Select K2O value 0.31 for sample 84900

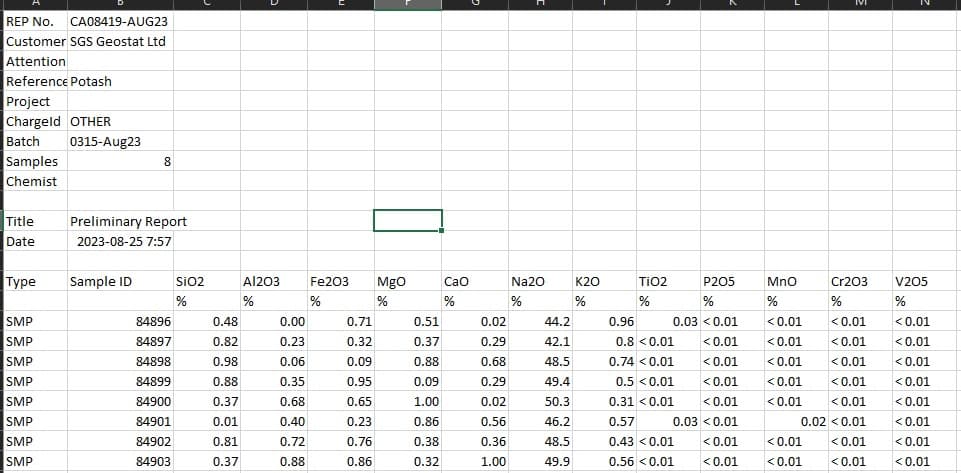[605, 401]
